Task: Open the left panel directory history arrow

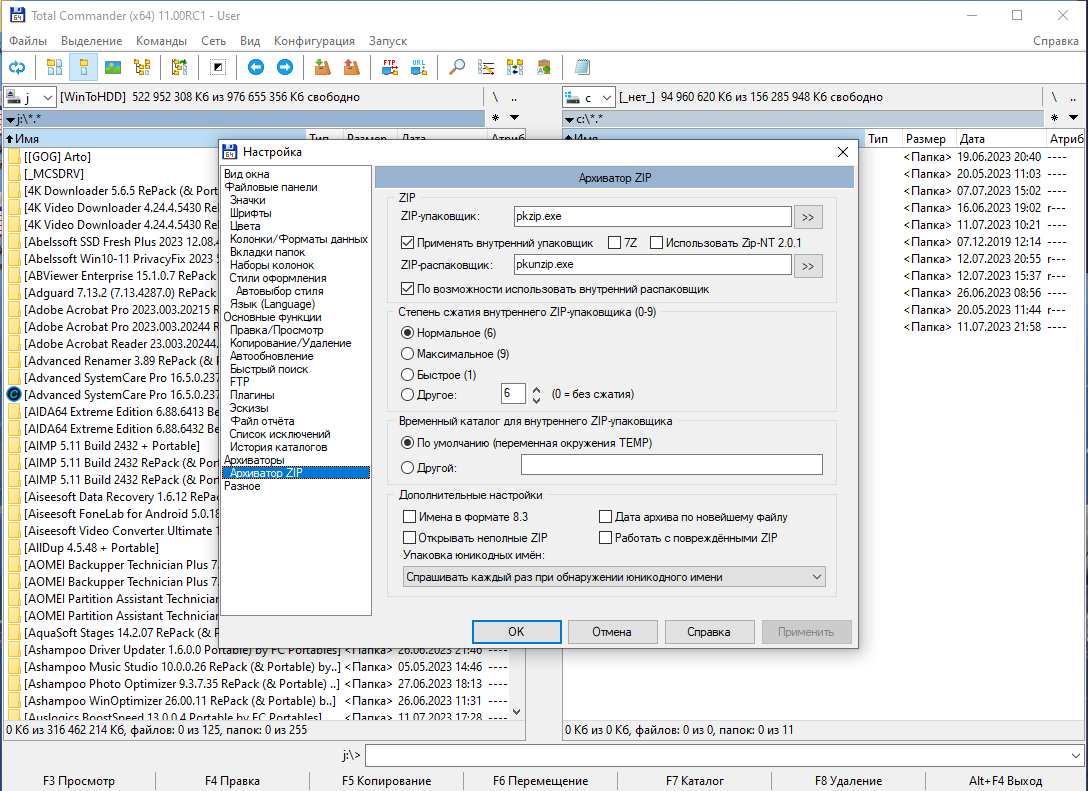Action: 514,118
